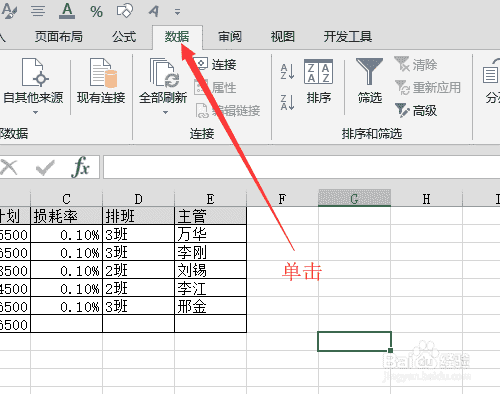The height and width of the screenshot is (394, 500).
Task: Select the cell containing 万华
Action: (x=210, y=234)
